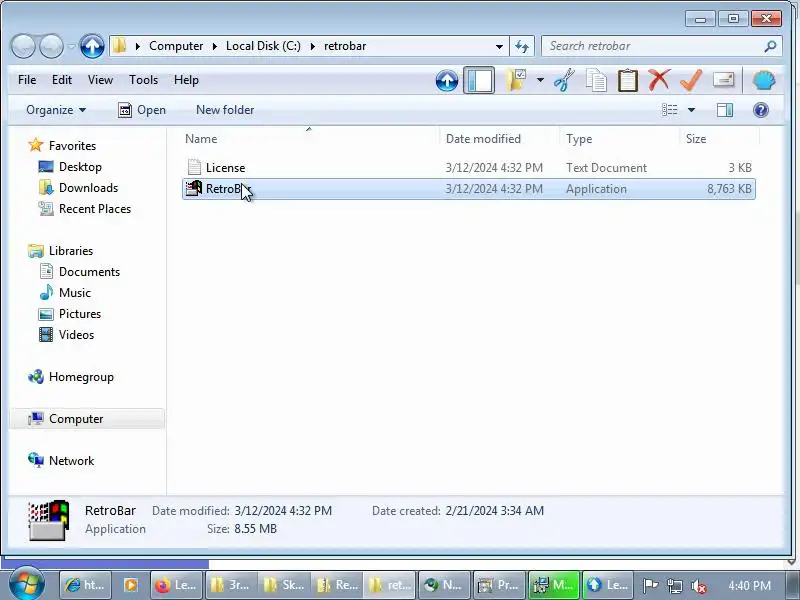Screen dimensions: 800x600
Task: Click the search magnifier icon
Action: 770,46
